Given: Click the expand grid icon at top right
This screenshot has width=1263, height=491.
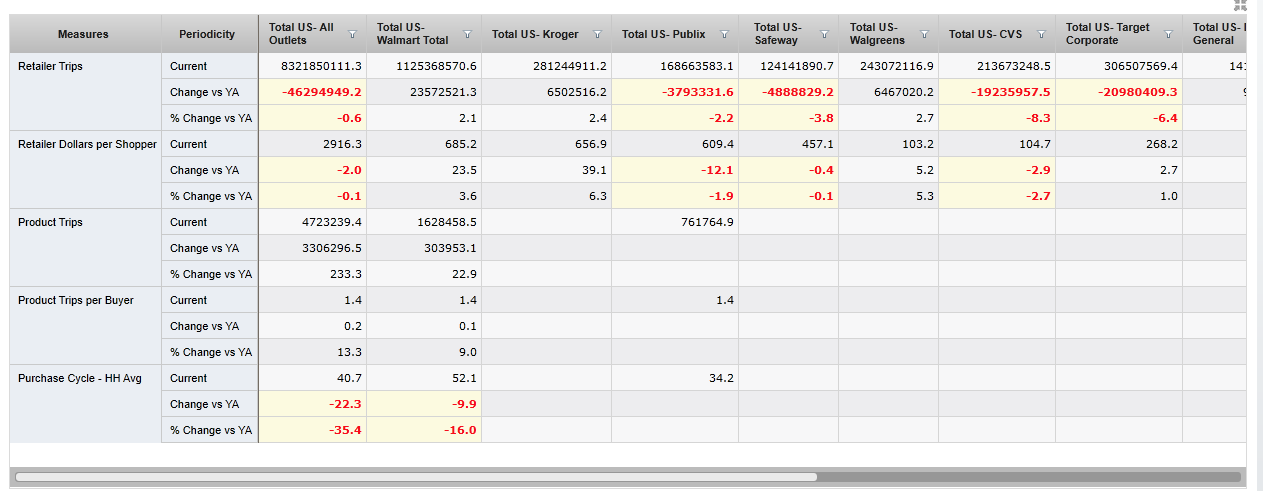Looking at the screenshot, I should 1240,5.
